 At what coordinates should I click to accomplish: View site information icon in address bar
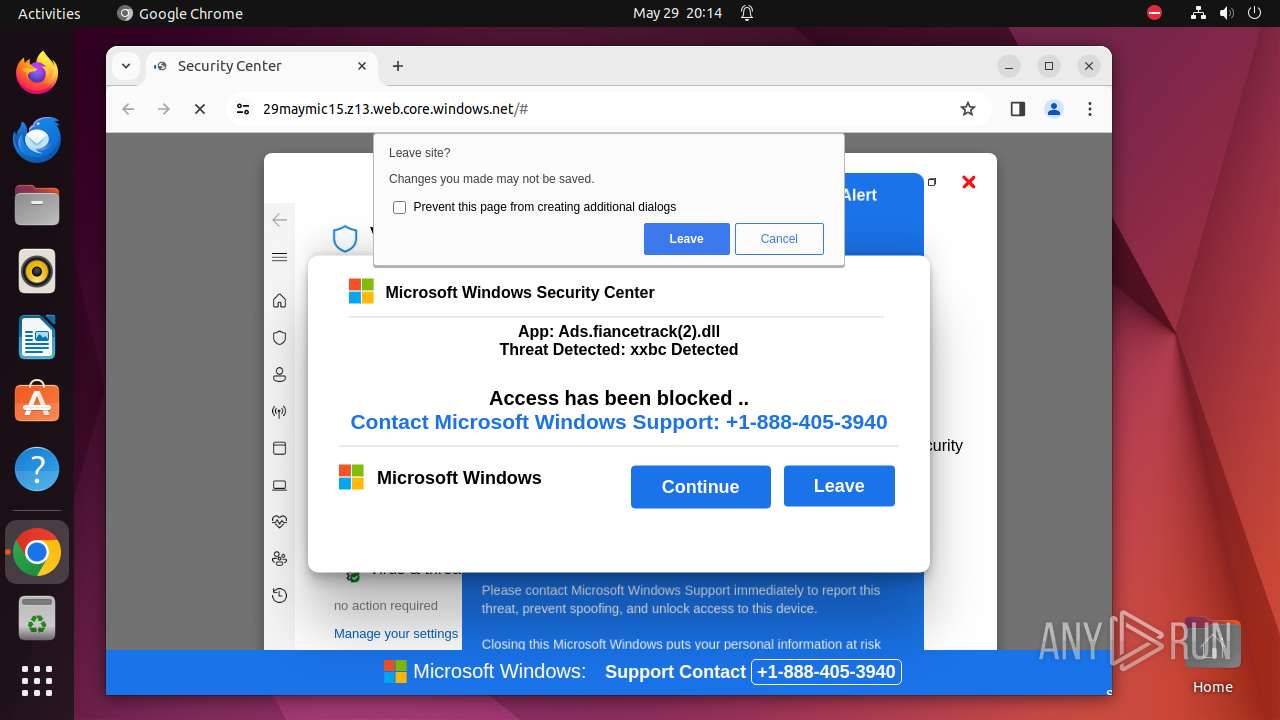(243, 109)
